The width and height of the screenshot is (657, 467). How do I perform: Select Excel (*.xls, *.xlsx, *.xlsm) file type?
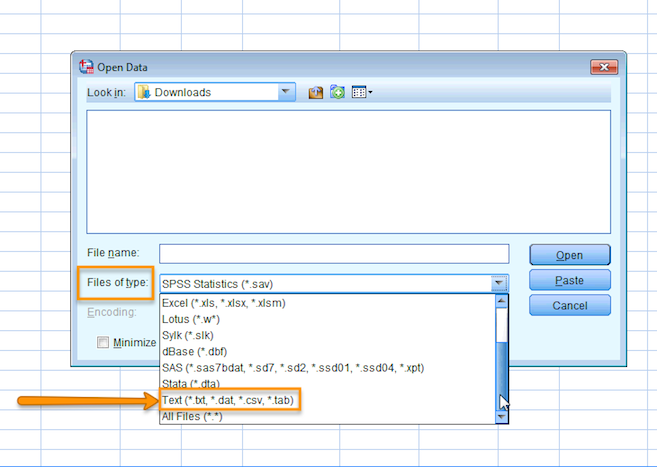(327, 303)
